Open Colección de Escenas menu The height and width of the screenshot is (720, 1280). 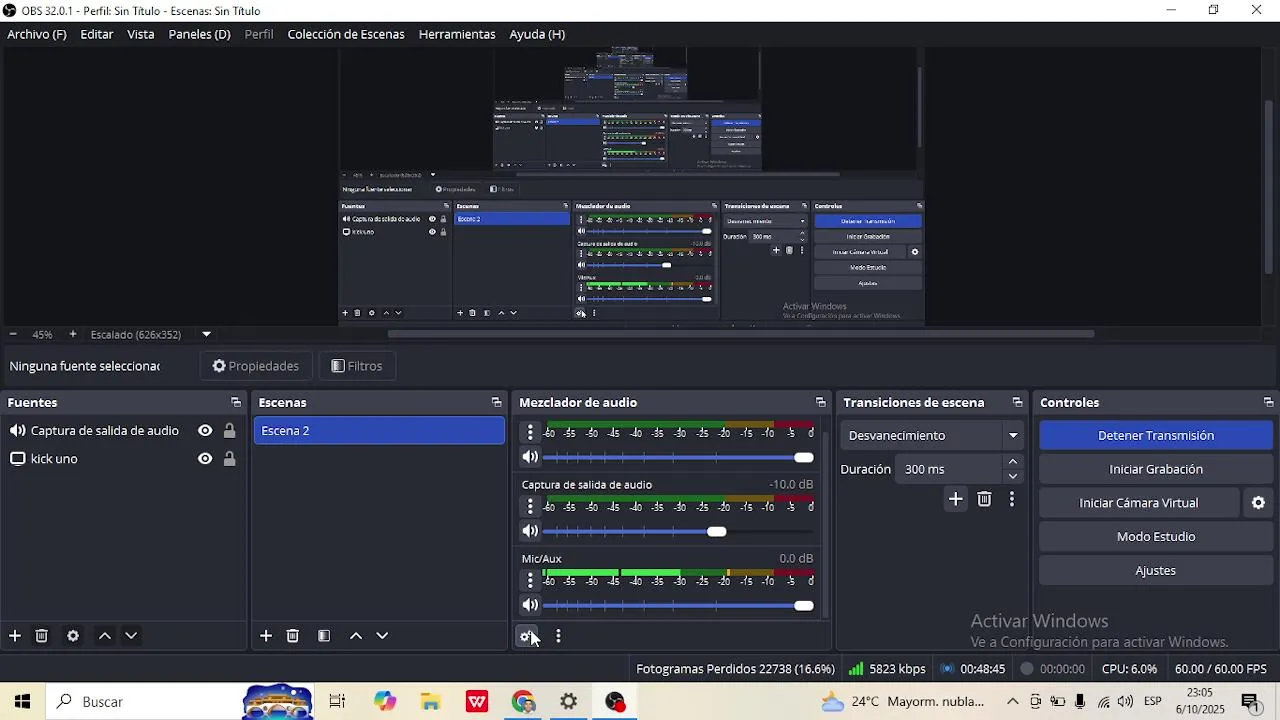346,34
